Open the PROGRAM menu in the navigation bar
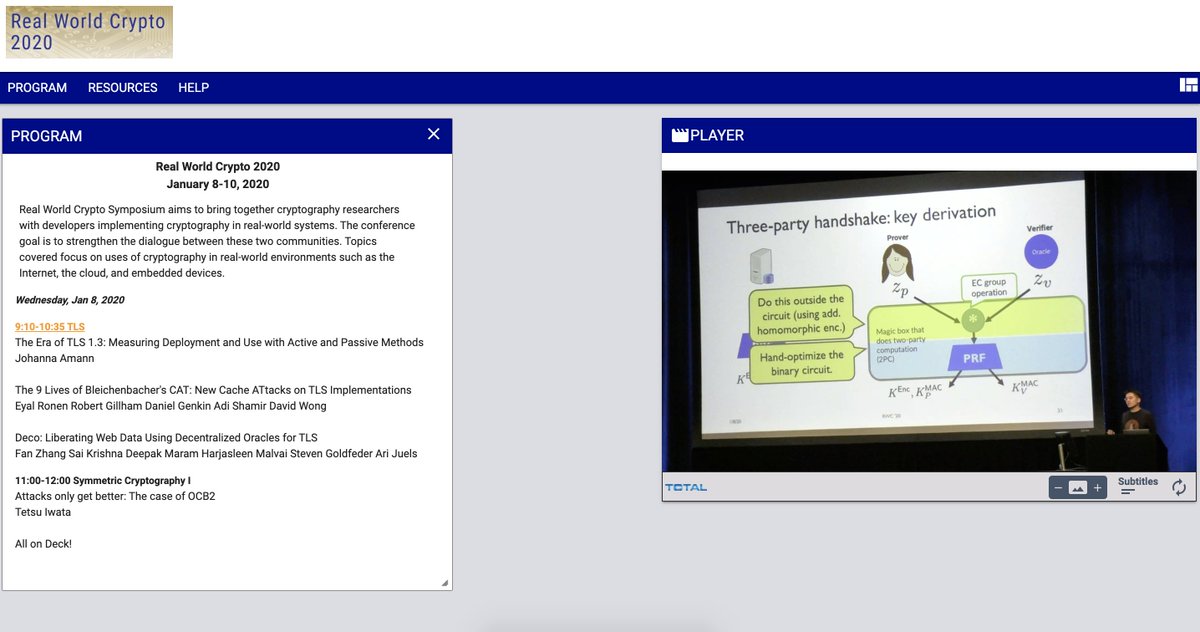The width and height of the screenshot is (1200, 632). coord(37,88)
